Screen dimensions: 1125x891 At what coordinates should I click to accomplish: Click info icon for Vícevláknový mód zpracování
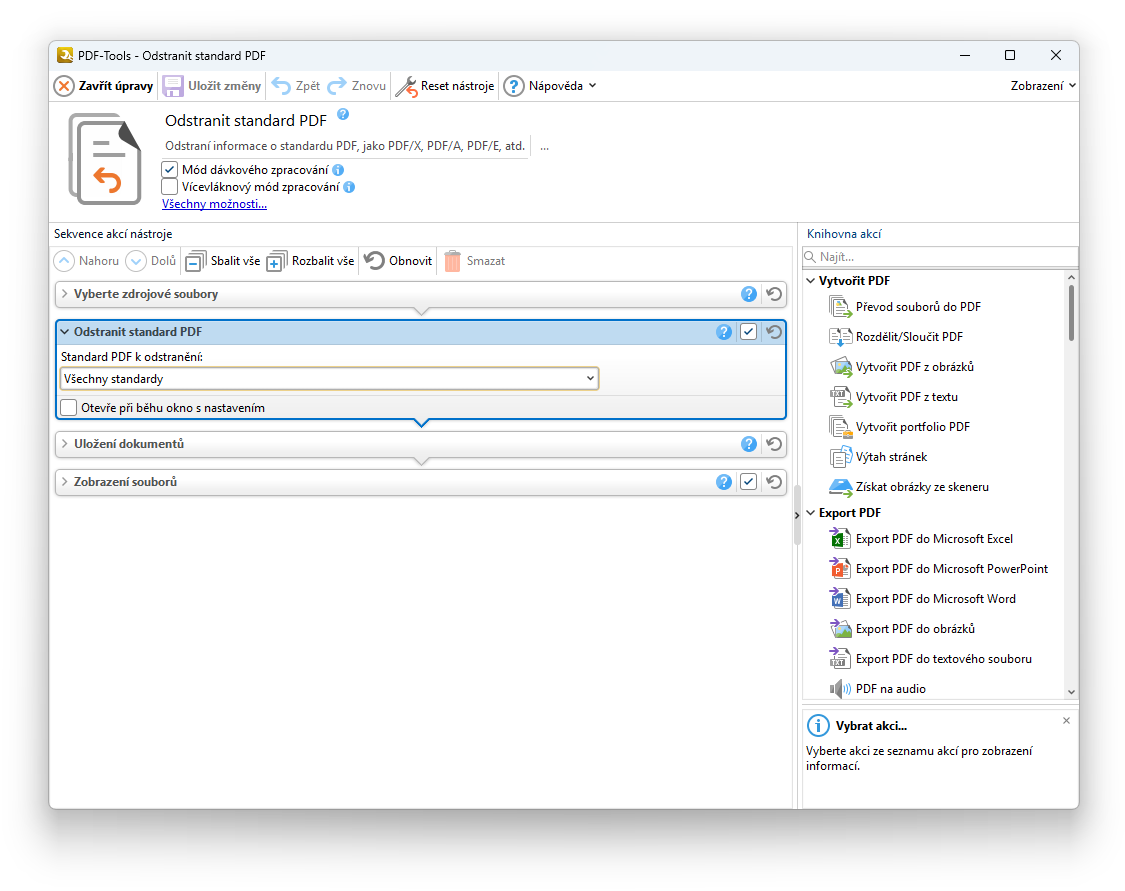(349, 187)
